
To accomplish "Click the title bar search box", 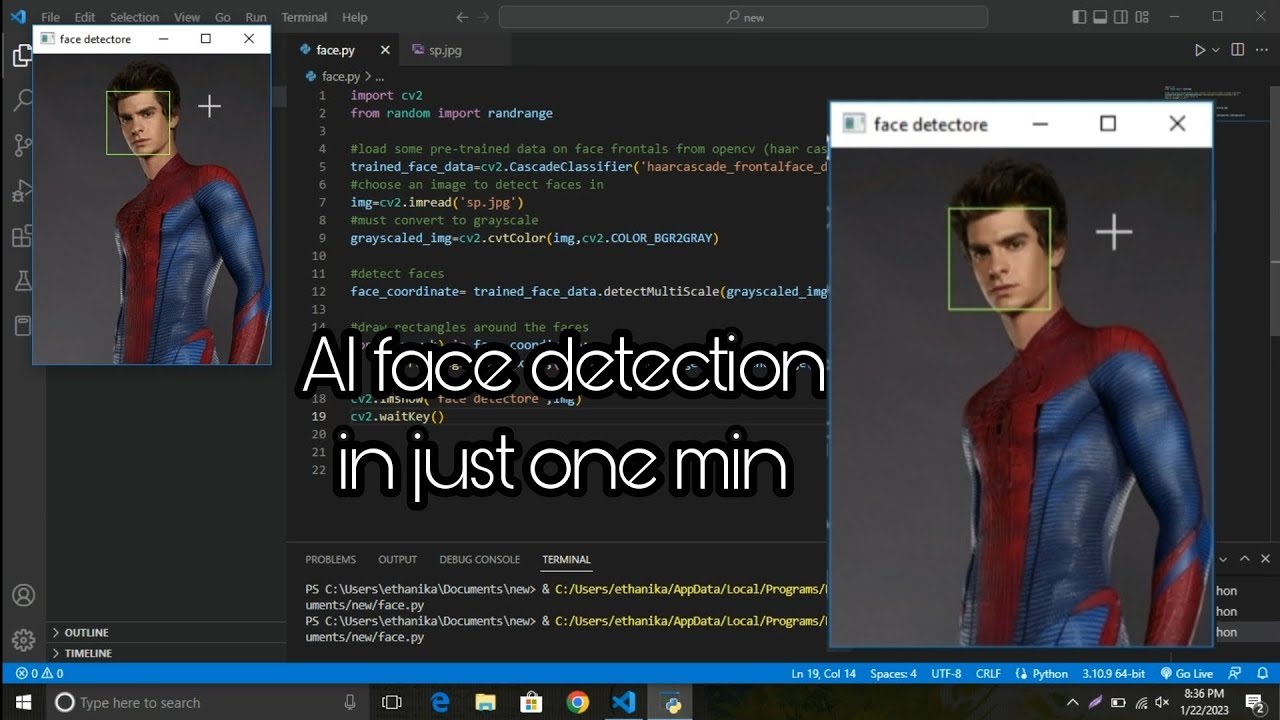I will tap(743, 17).
